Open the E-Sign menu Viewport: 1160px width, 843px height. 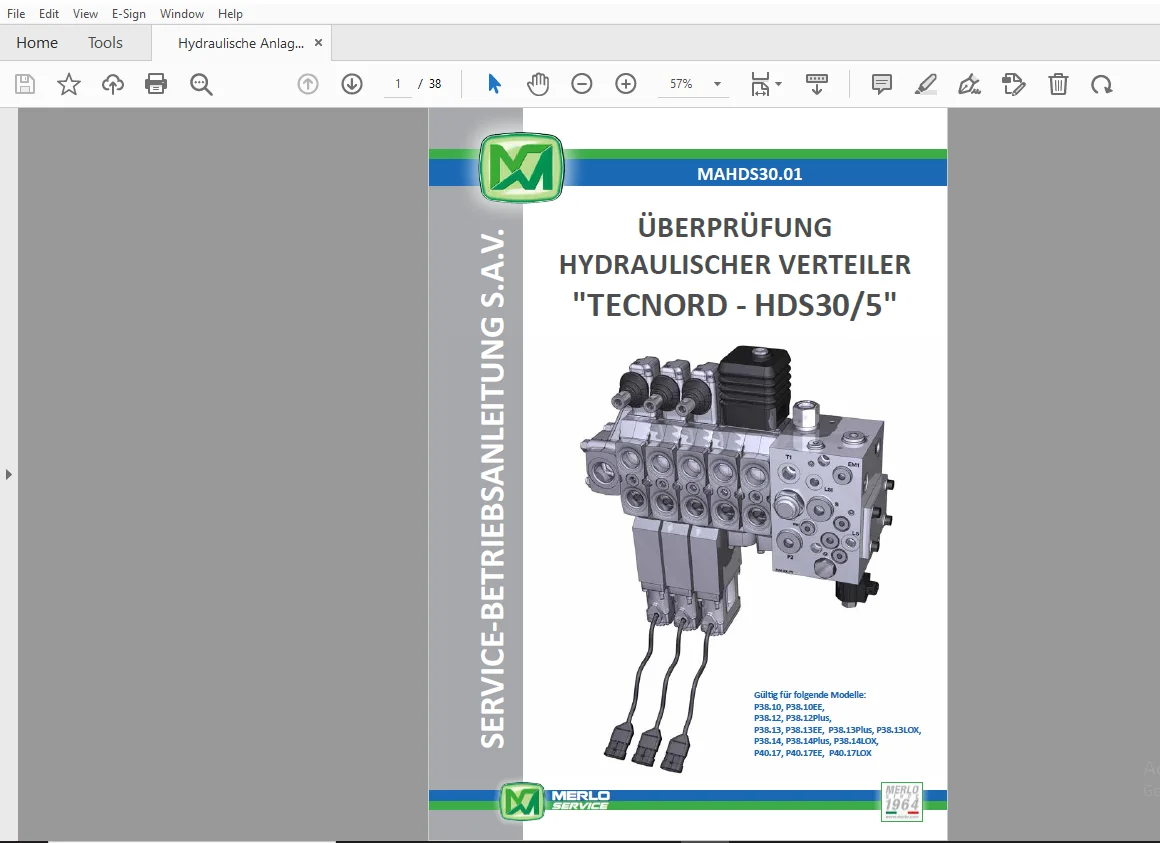pos(129,13)
